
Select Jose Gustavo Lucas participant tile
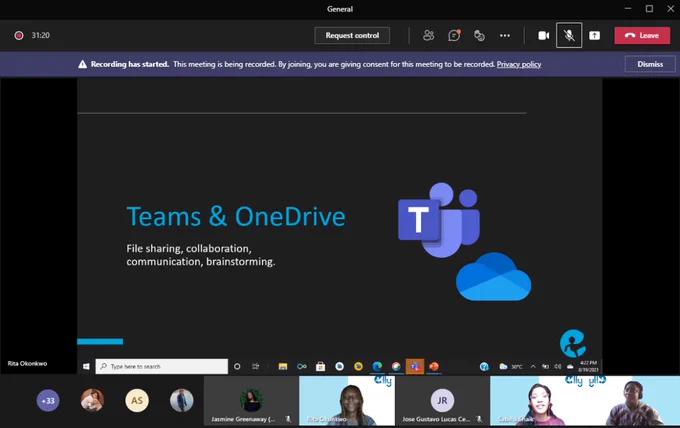point(442,401)
